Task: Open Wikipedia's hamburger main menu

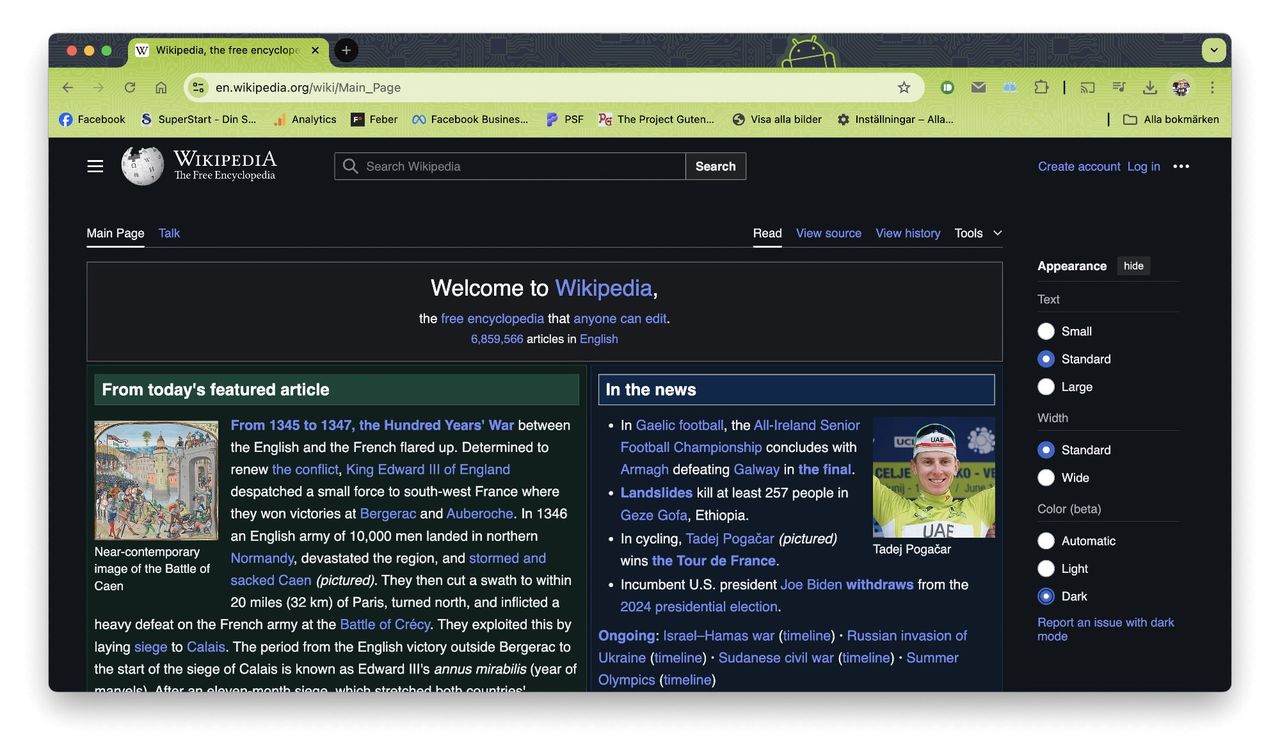Action: tap(95, 165)
